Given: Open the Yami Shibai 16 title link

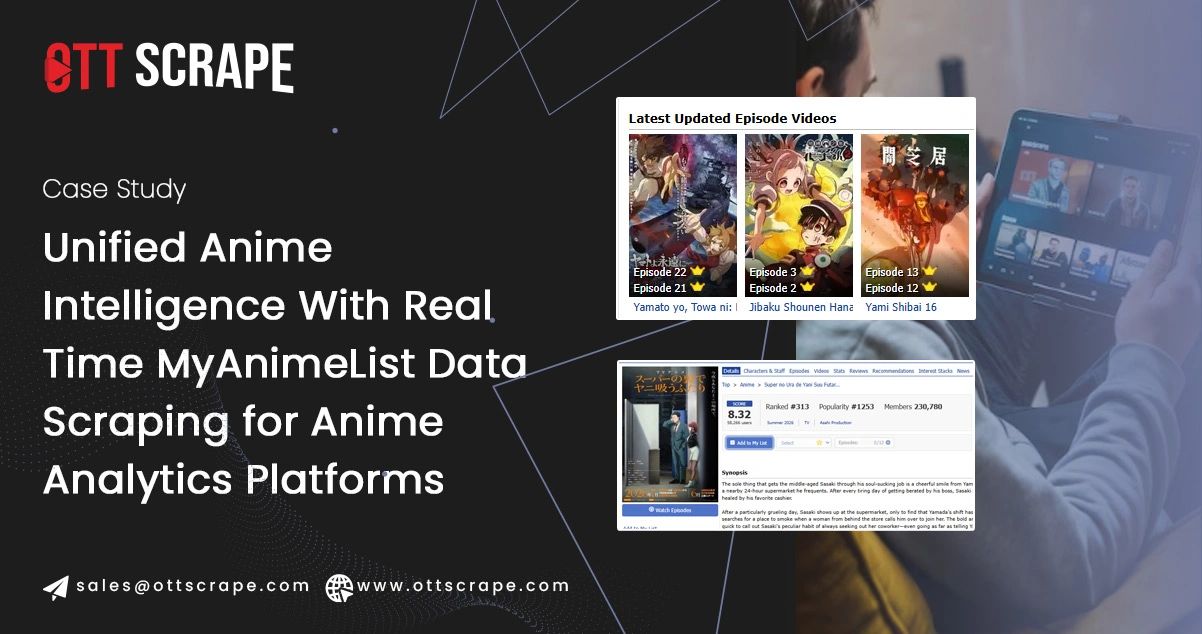Looking at the screenshot, I should pos(901,307).
